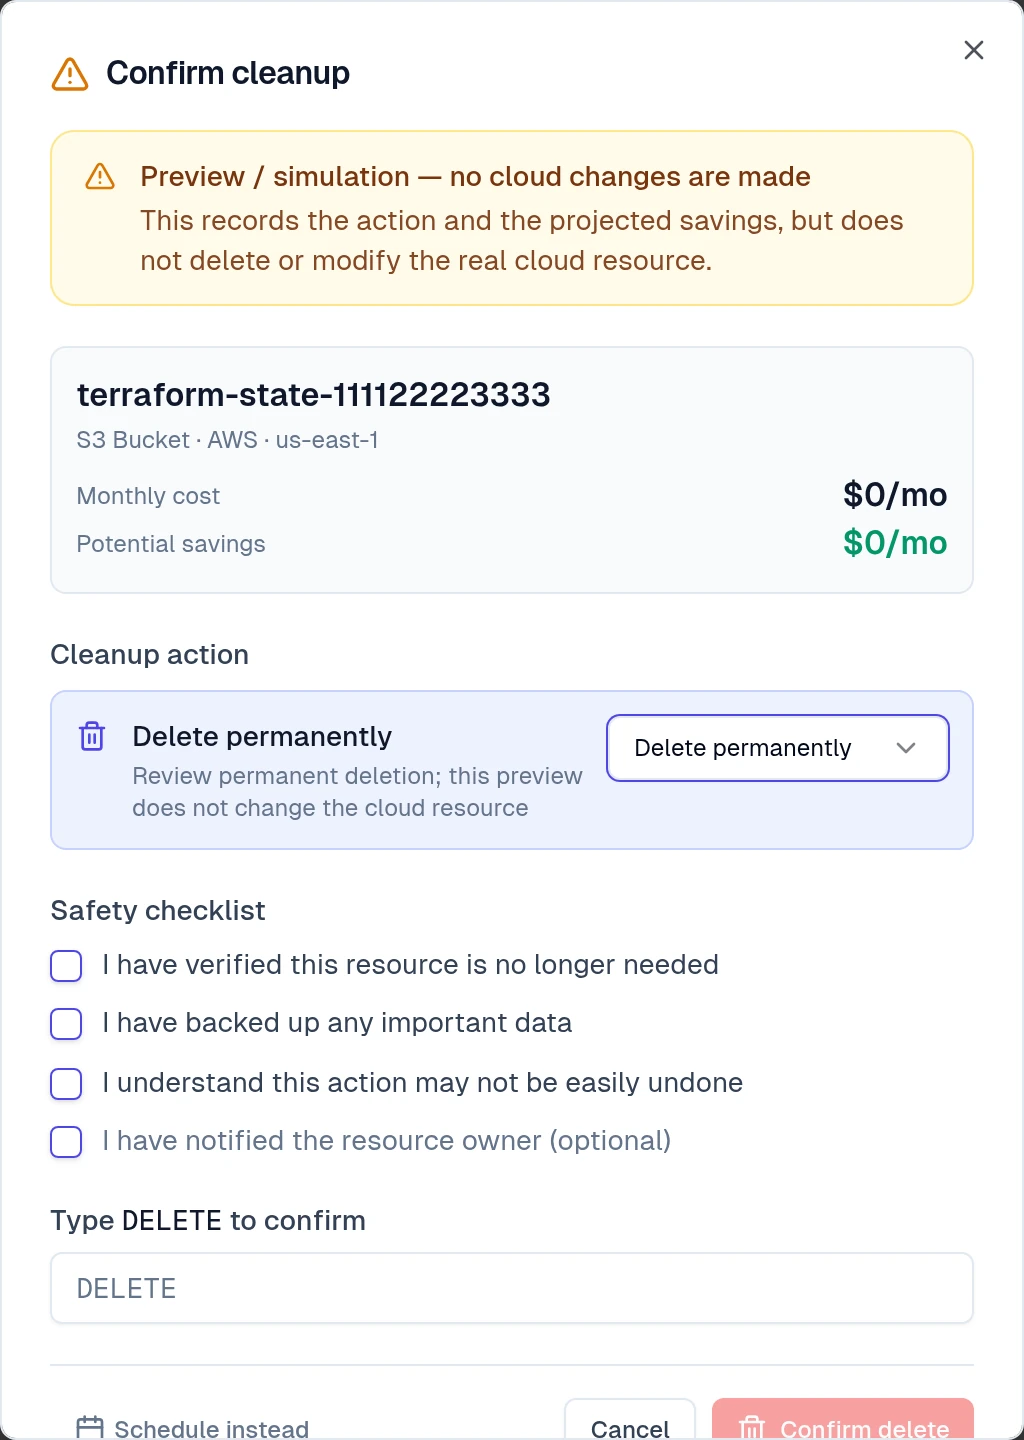Check 'I have backed up any important data'

click(66, 1024)
